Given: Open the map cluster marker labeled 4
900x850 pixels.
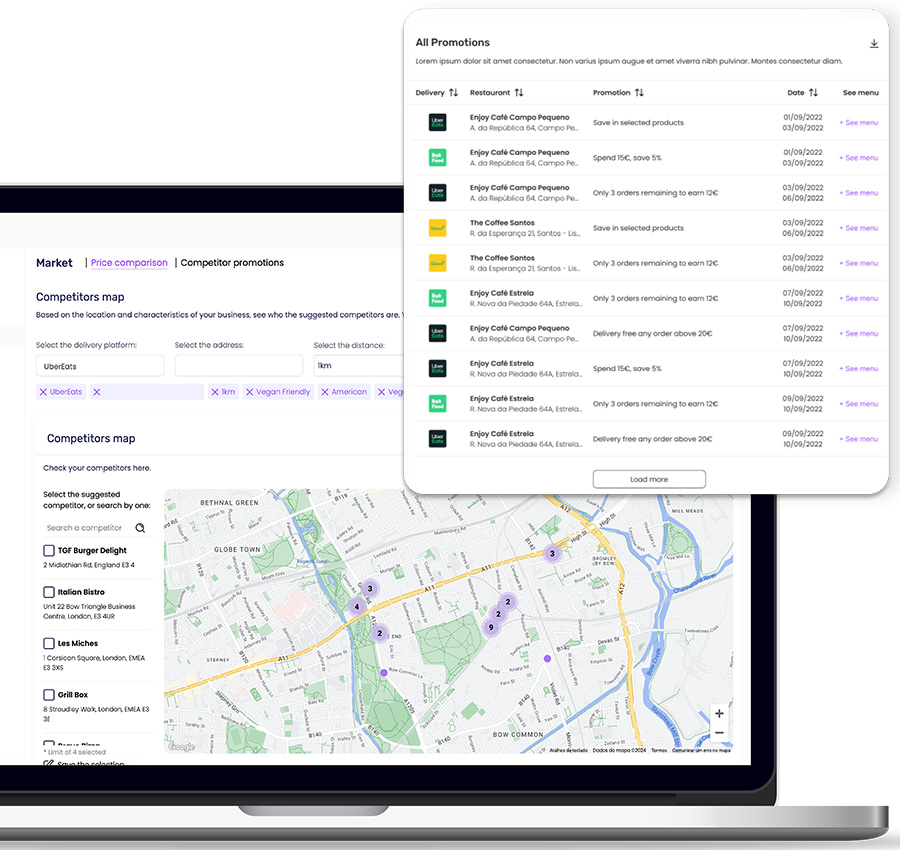Looking at the screenshot, I should click(x=357, y=607).
